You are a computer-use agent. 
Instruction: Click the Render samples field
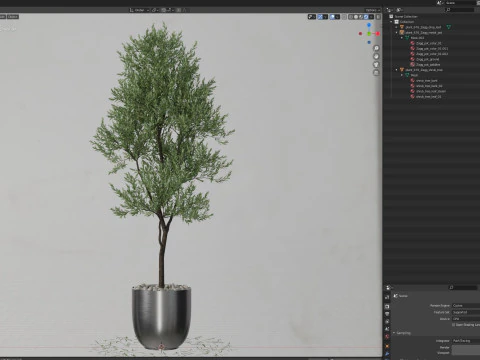(x=466, y=347)
